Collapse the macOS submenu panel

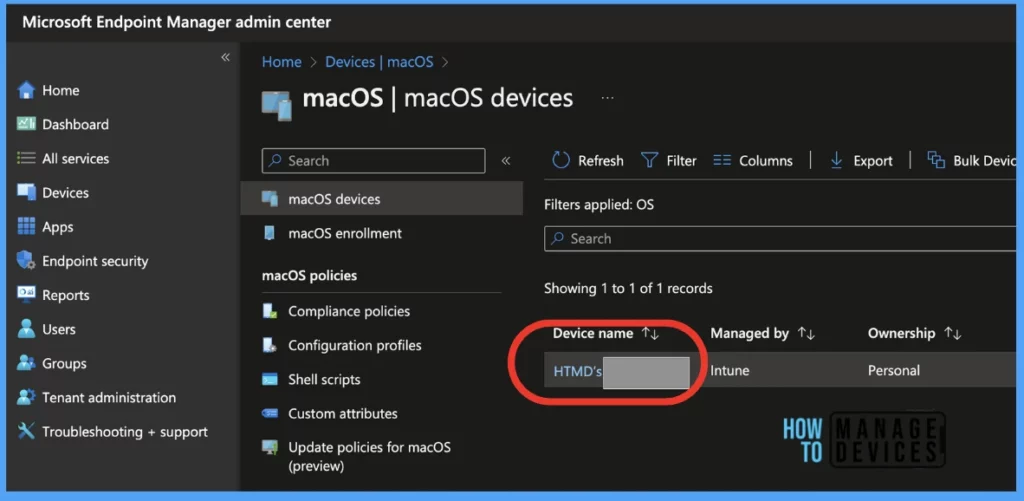point(505,161)
